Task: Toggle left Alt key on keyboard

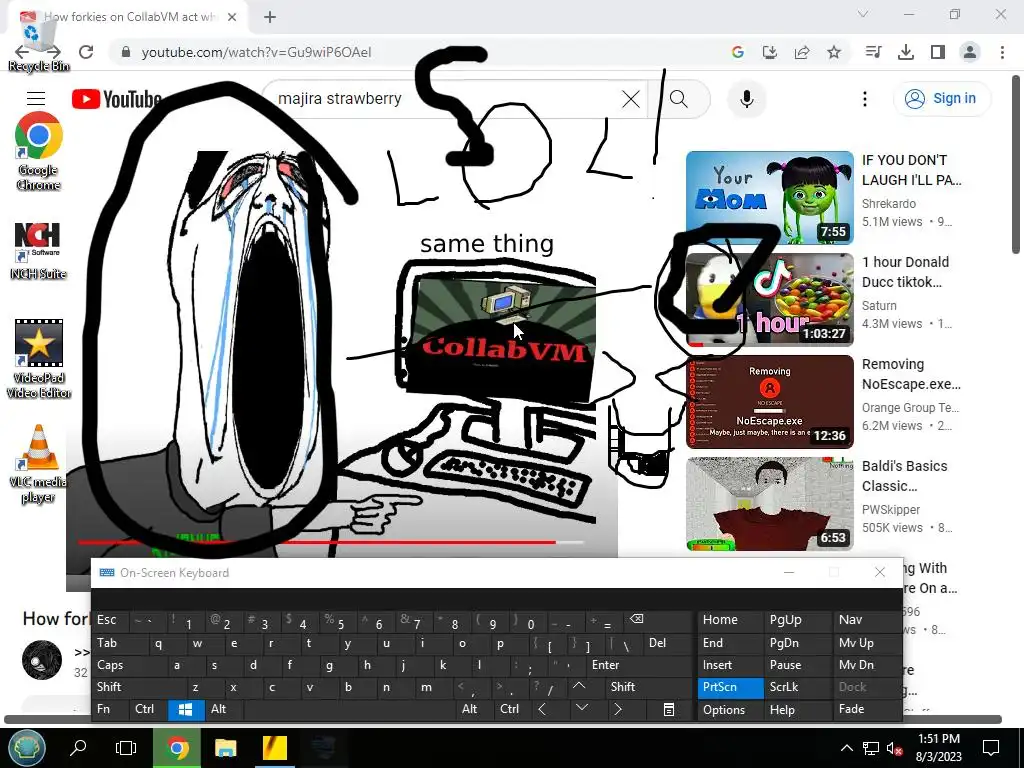Action: click(224, 709)
